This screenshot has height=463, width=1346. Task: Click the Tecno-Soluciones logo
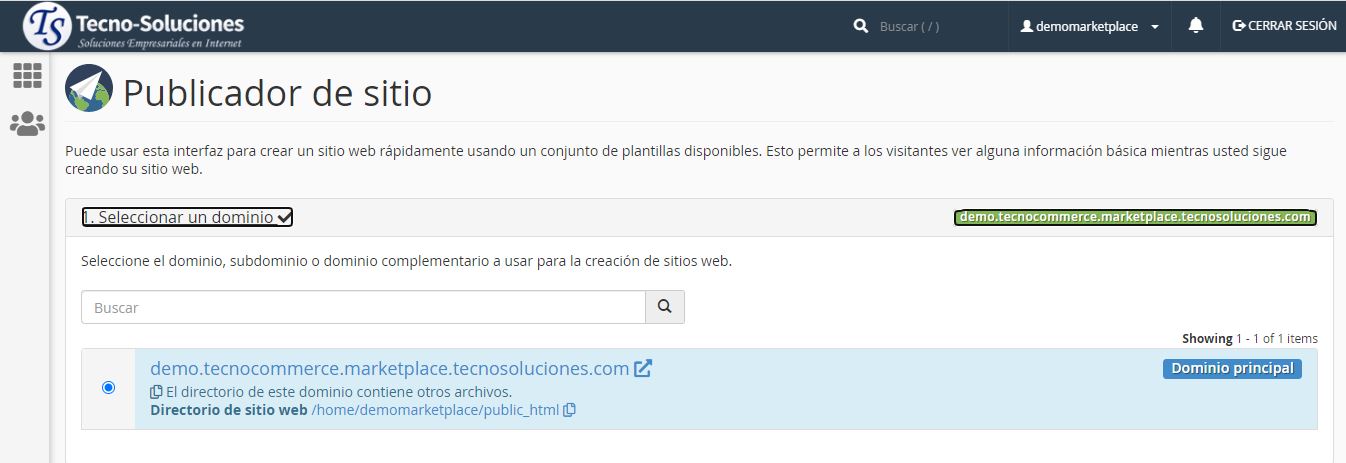click(x=134, y=26)
